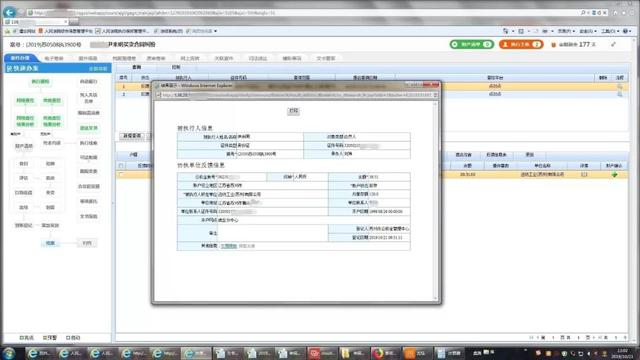Click the expand arrows icon at top right
Image resolution: width=640 pixels, height=360 pixels.
613,44
